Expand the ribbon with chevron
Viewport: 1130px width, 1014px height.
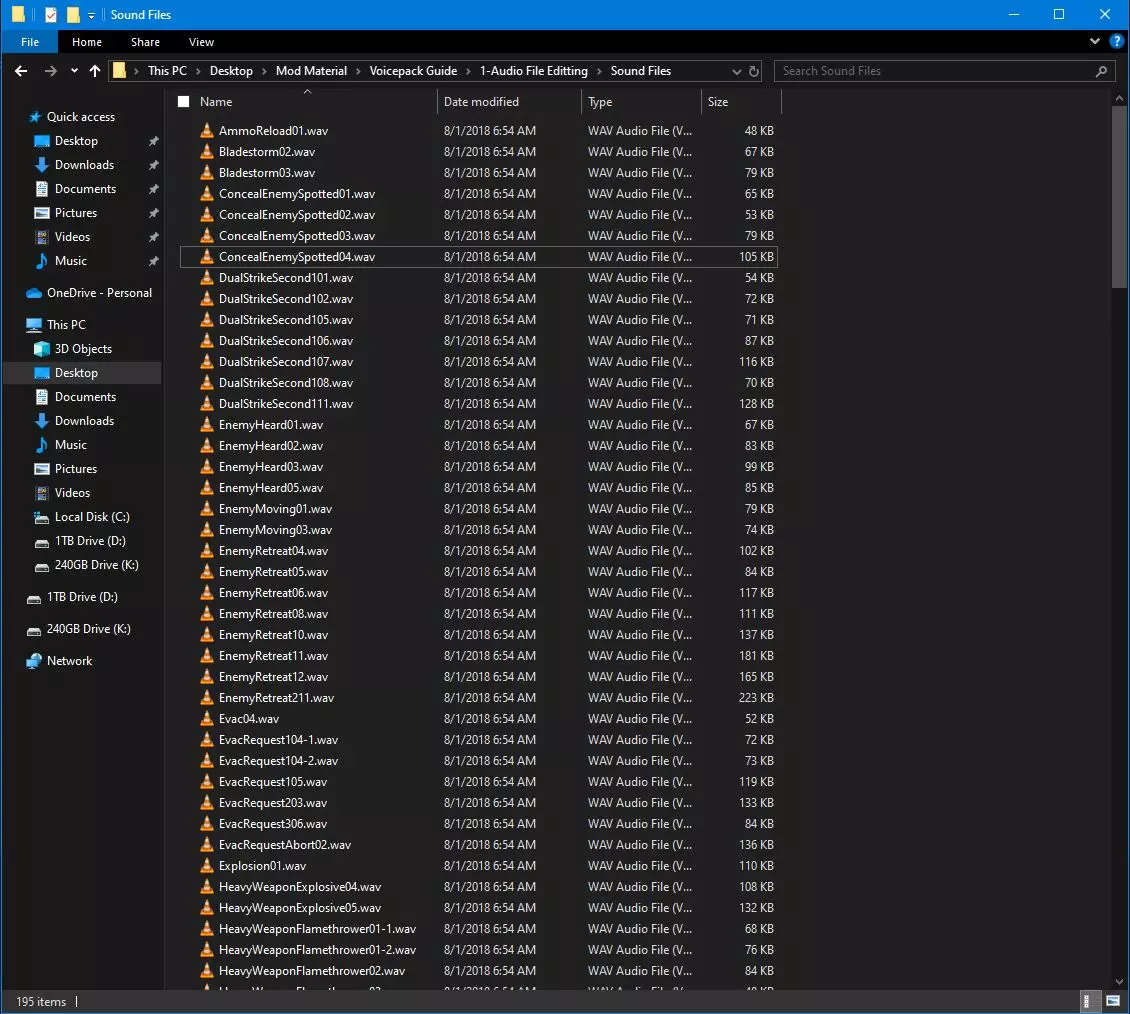[x=1094, y=41]
